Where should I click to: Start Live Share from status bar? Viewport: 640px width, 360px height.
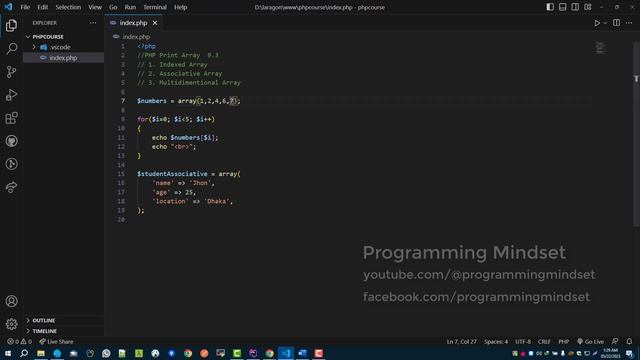(56, 342)
